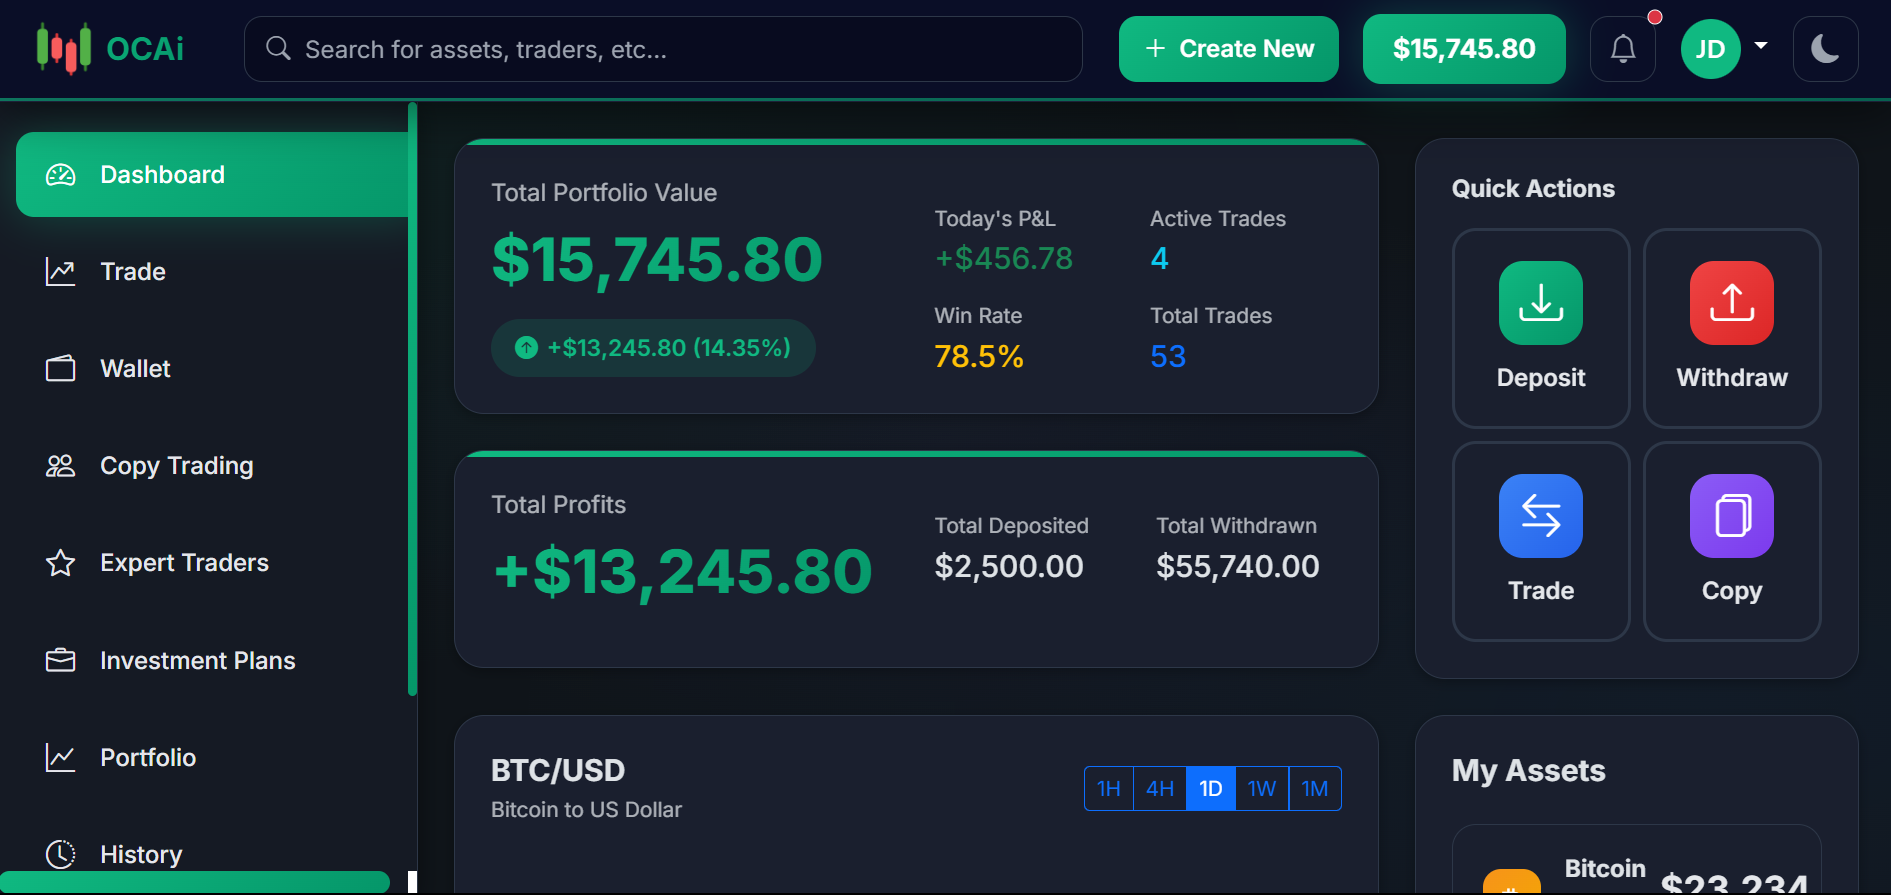Click the Wallet icon in sidebar
The width and height of the screenshot is (1891, 895).
[61, 369]
